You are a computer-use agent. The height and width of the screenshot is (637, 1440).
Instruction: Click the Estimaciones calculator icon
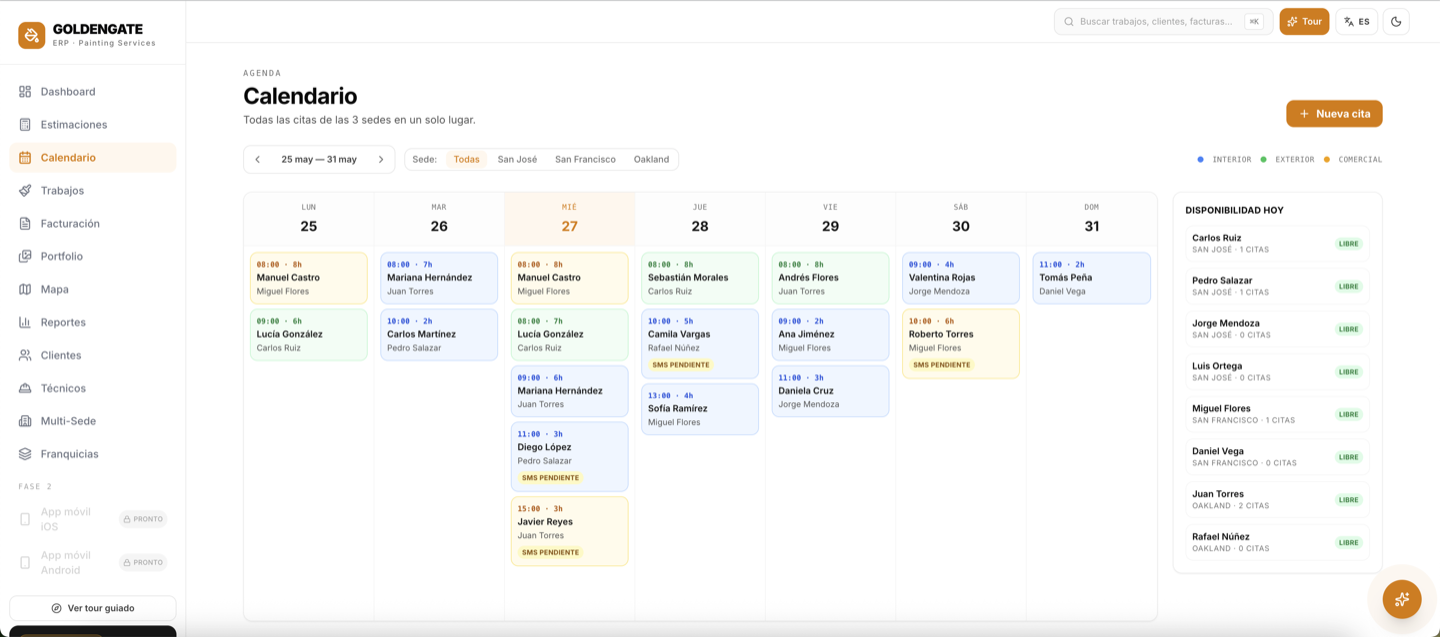(25, 125)
